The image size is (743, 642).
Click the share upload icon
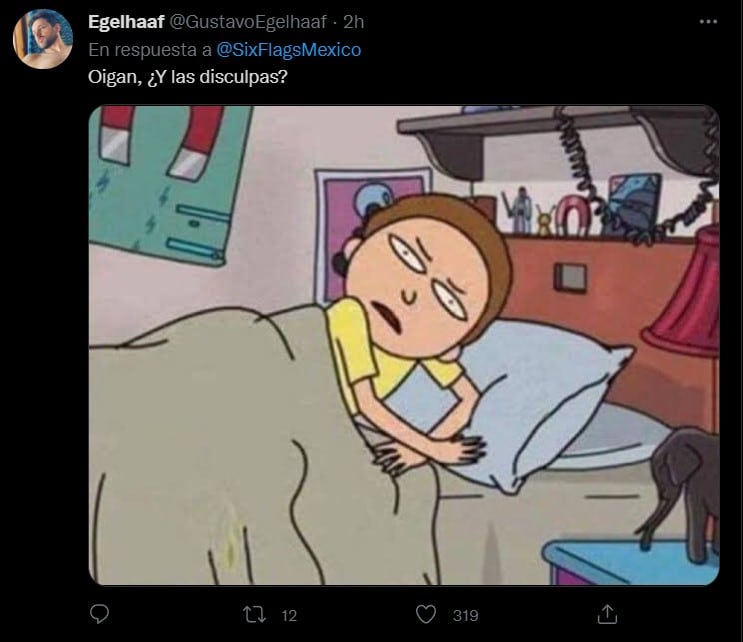607,613
